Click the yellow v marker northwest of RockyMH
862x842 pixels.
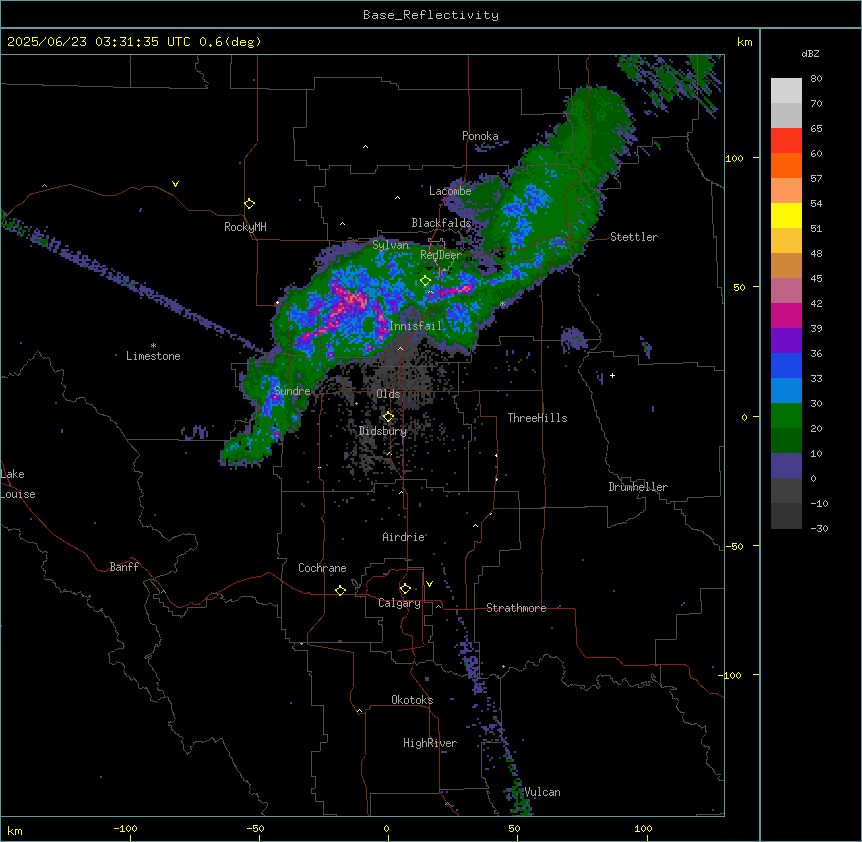click(175, 184)
